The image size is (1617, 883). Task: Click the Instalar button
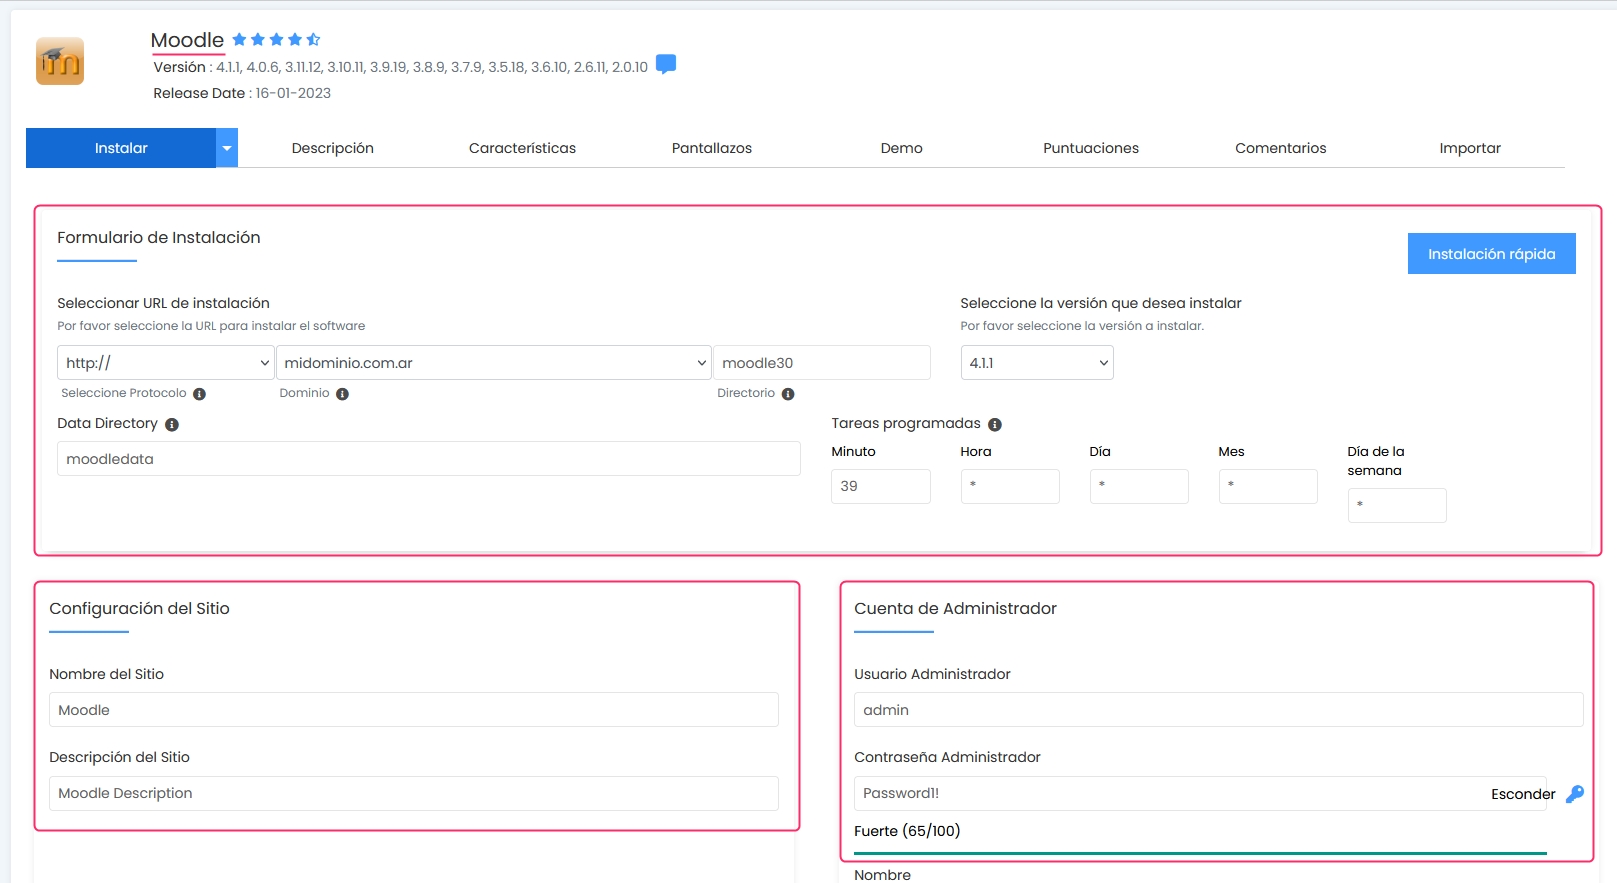point(121,148)
